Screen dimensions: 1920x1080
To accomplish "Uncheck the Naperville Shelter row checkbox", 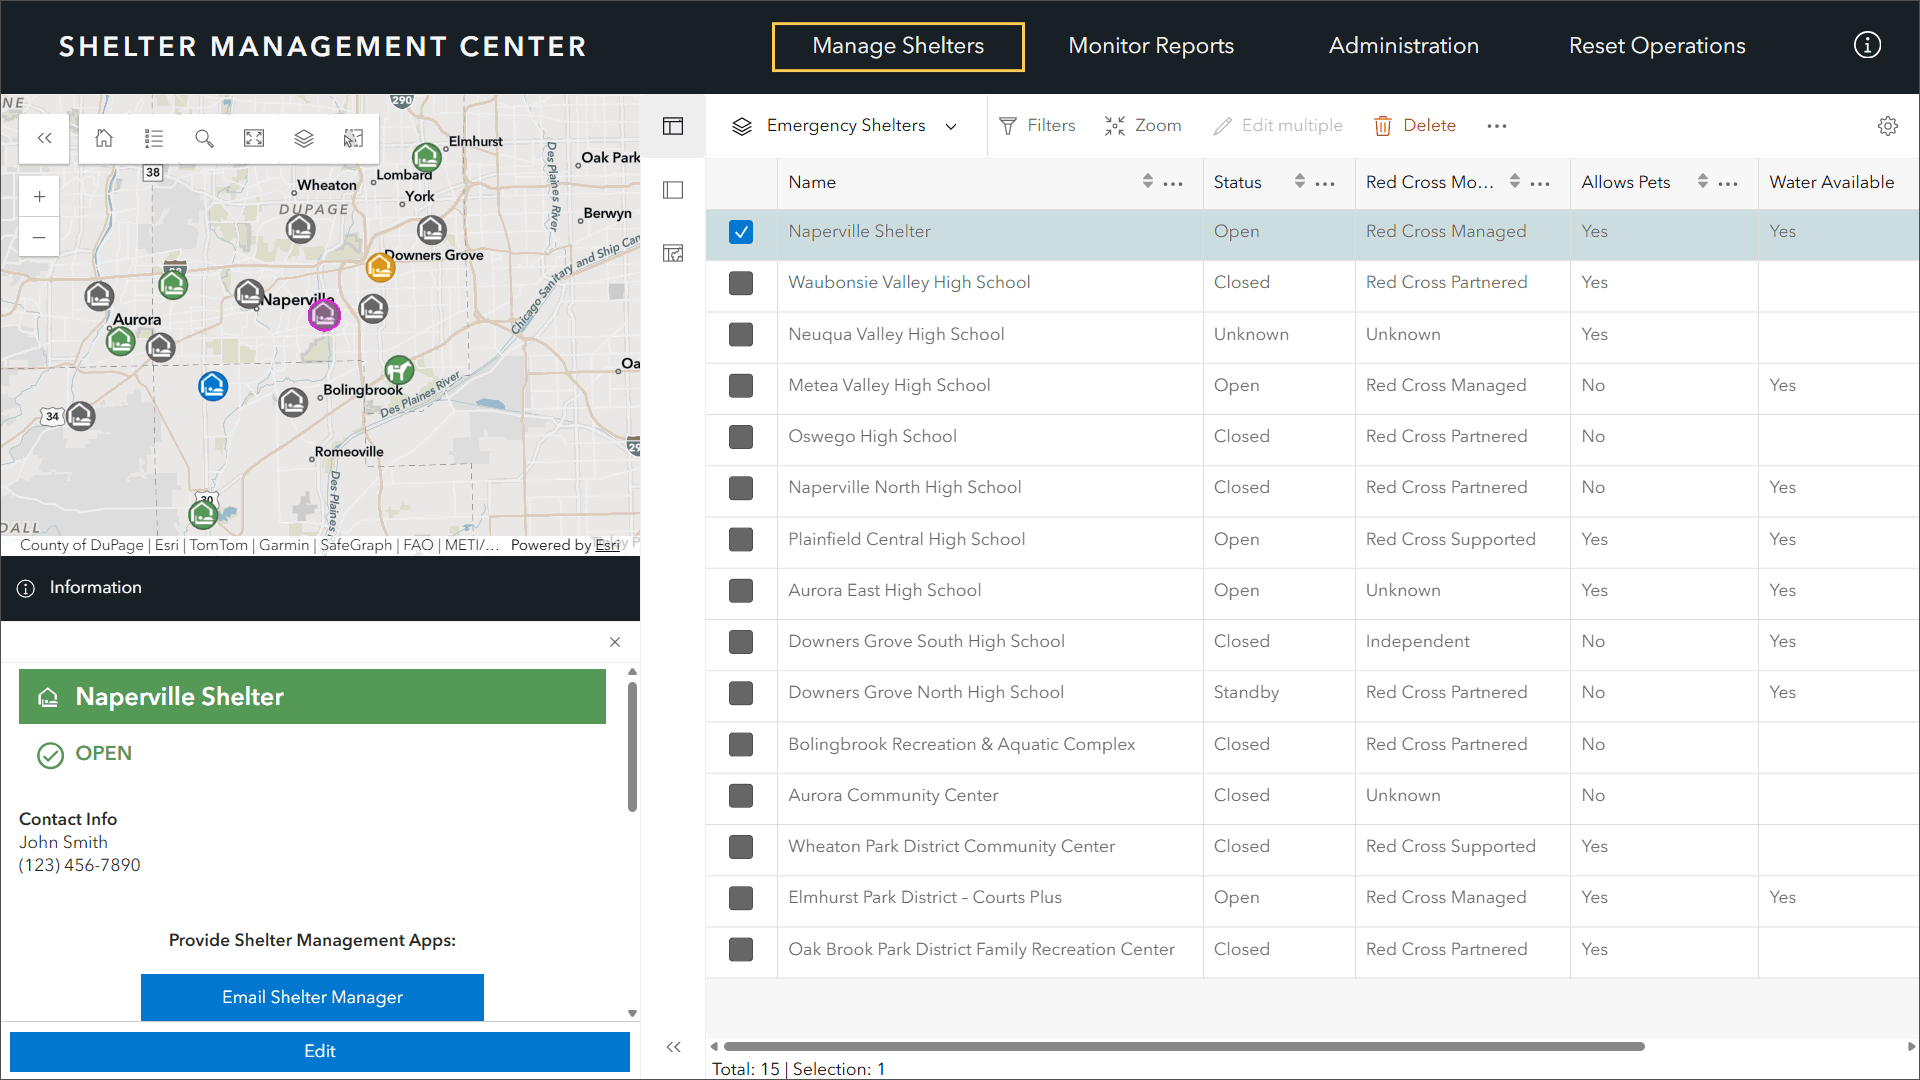I will [741, 232].
